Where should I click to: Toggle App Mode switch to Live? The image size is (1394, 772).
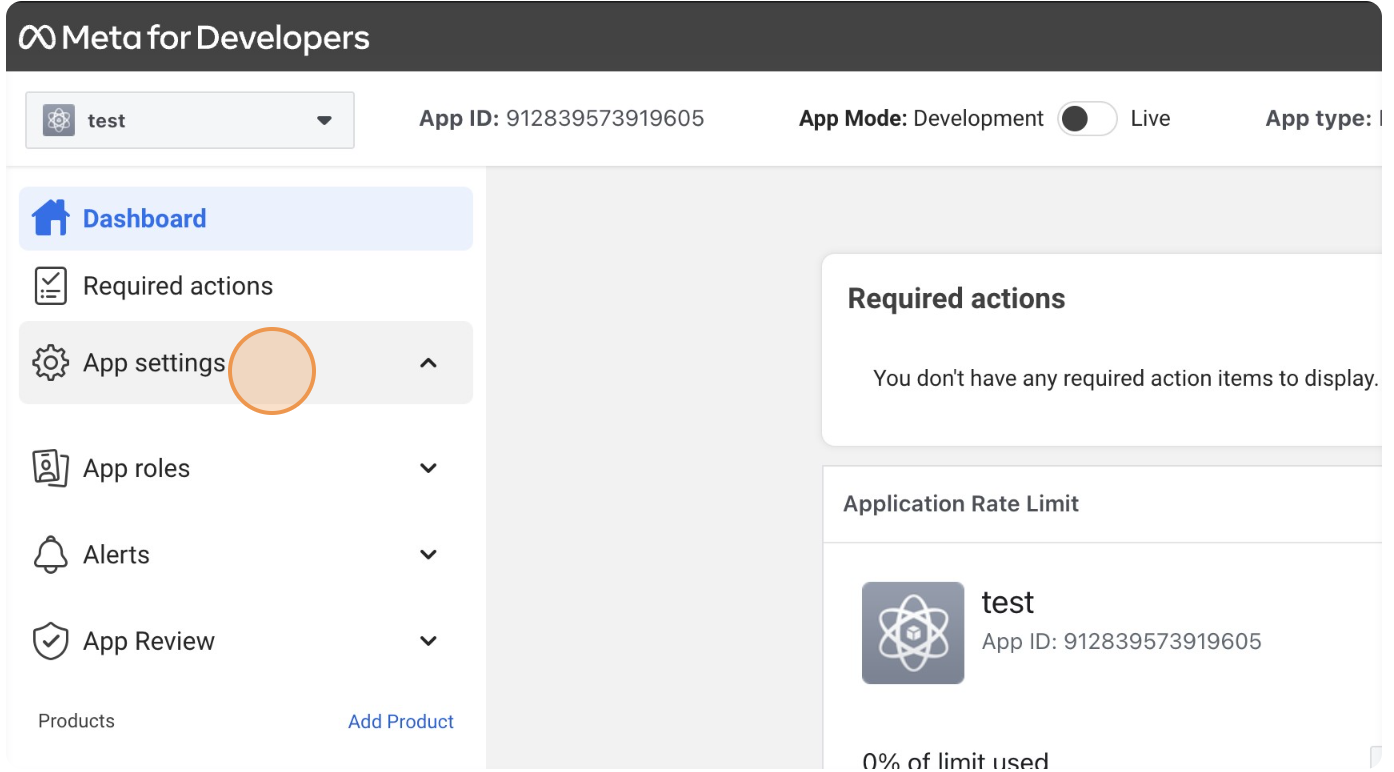(1087, 119)
